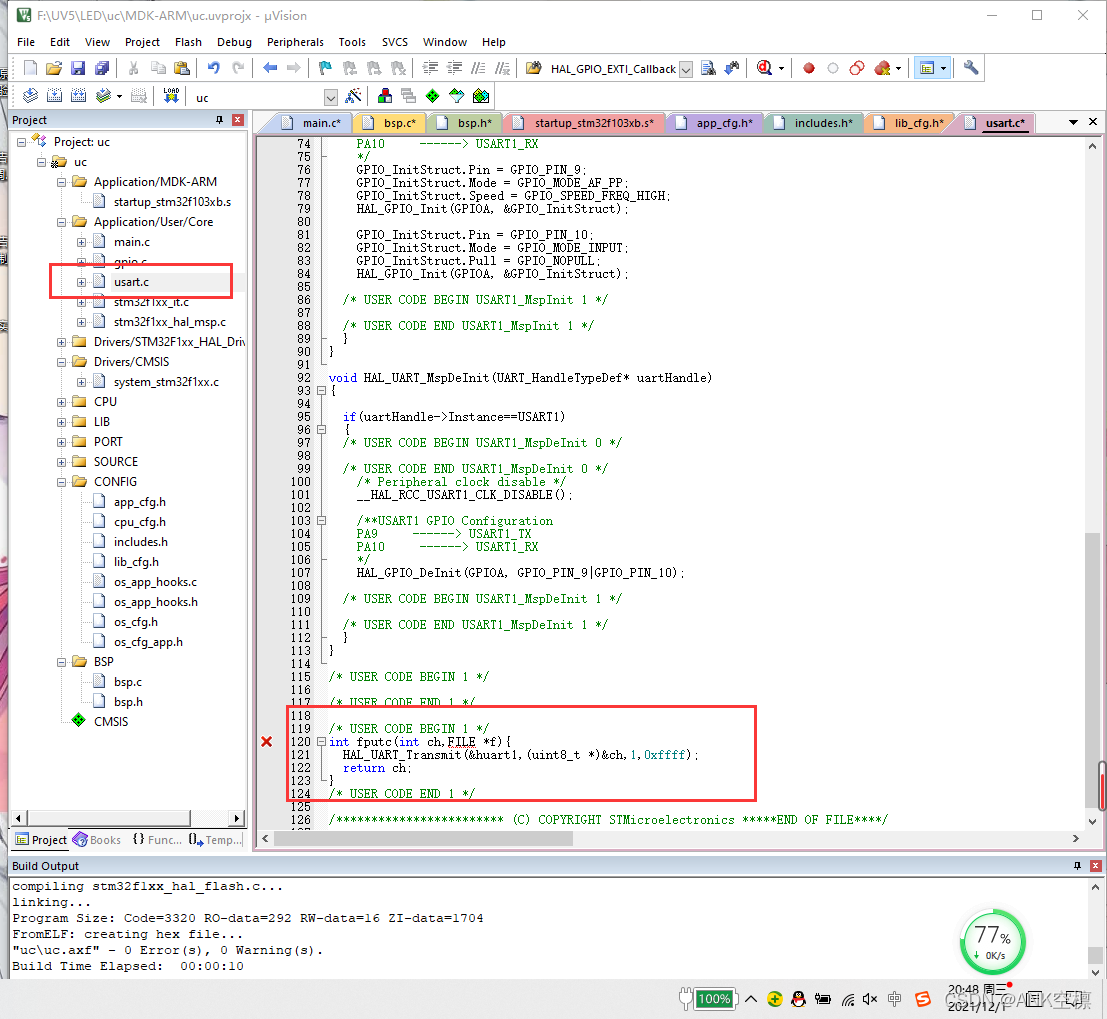1107x1019 pixels.
Task: Click the speaker volume tray icon
Action: coord(870,999)
